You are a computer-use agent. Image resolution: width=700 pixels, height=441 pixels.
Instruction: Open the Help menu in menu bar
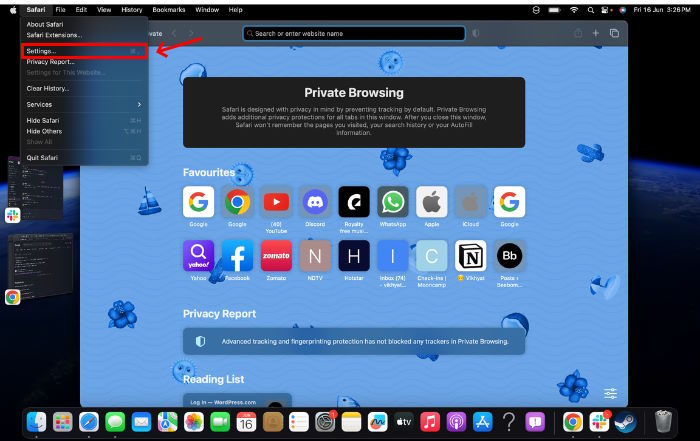point(235,9)
